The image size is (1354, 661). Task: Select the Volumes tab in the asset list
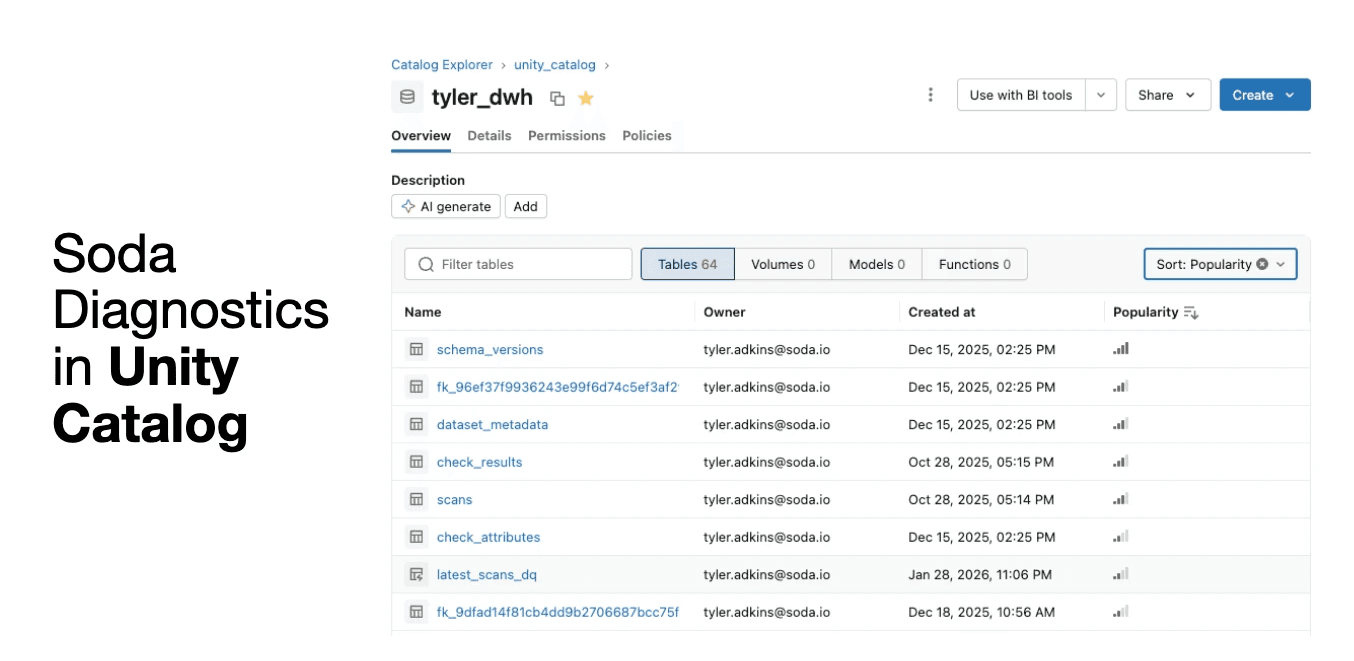click(783, 264)
